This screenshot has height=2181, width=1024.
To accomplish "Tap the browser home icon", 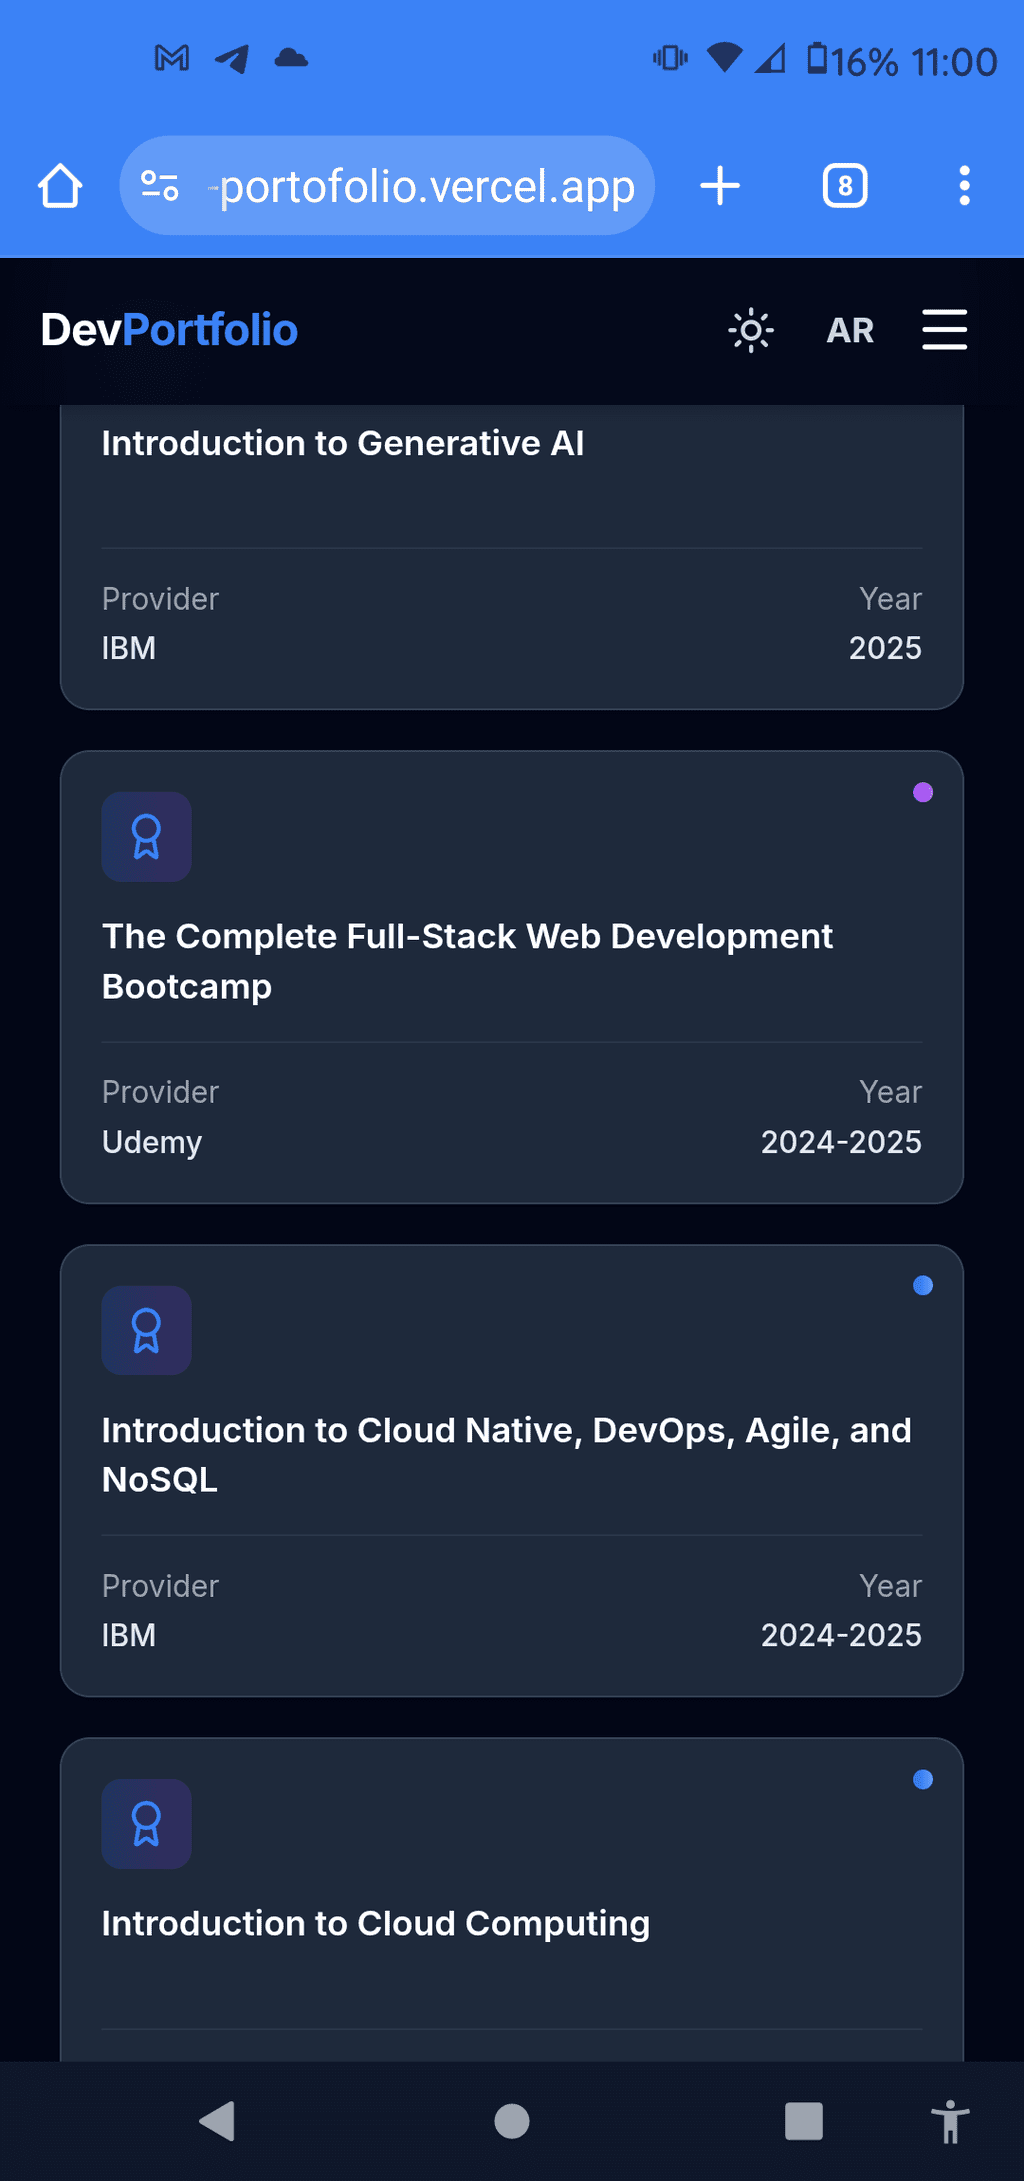I will [x=60, y=186].
